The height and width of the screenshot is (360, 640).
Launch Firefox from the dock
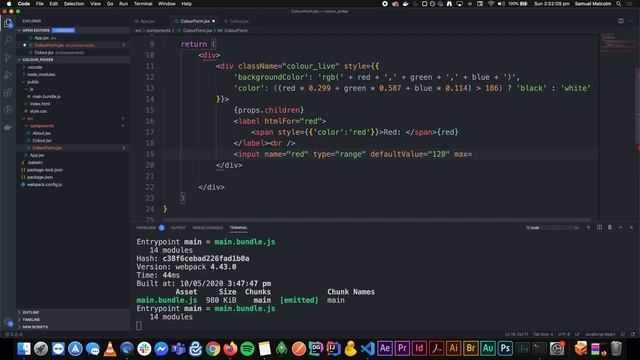pos(230,349)
